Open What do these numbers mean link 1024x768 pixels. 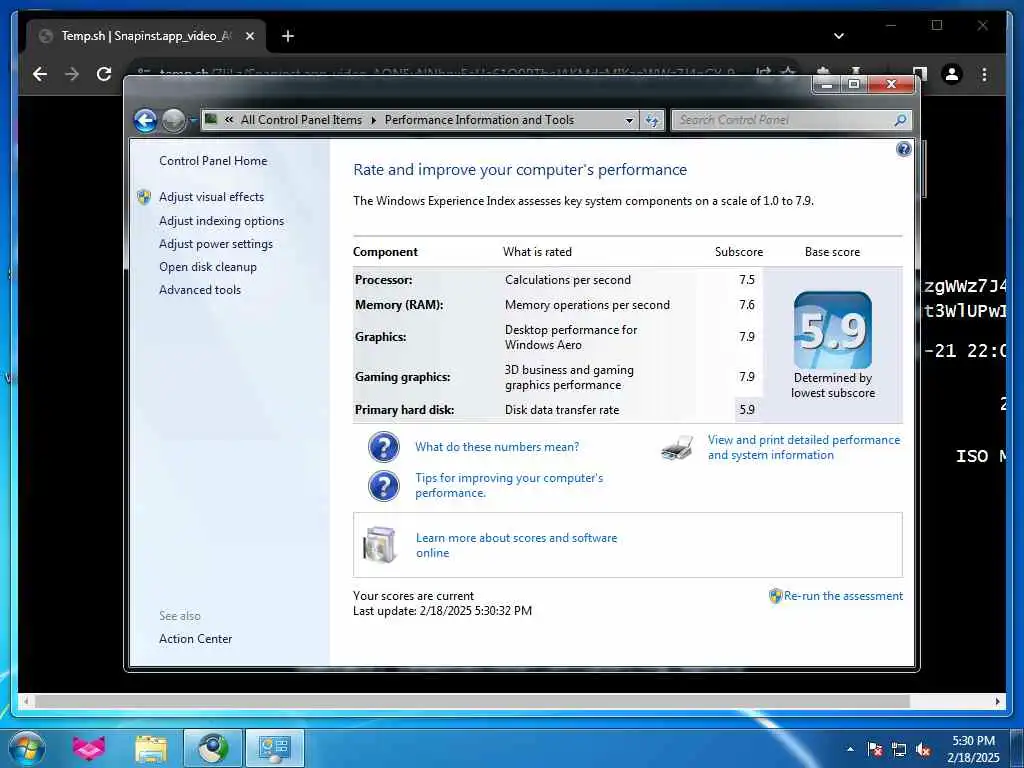[497, 447]
